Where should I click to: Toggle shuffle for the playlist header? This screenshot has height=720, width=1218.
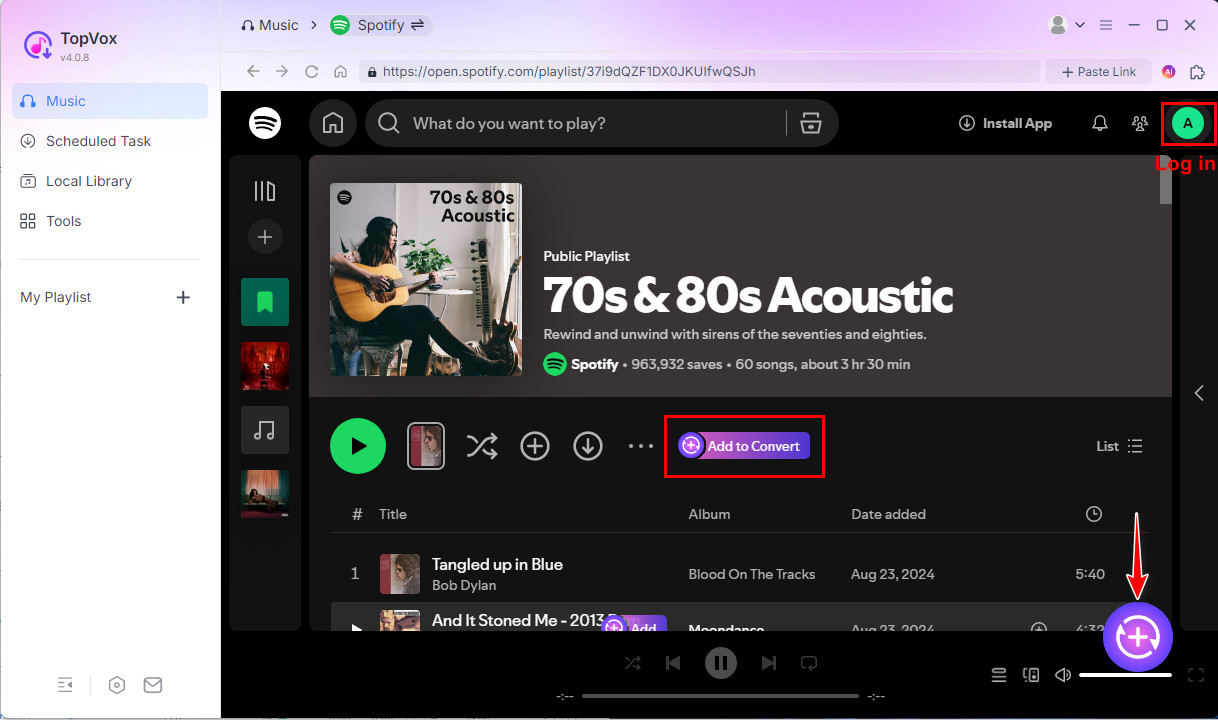(482, 446)
